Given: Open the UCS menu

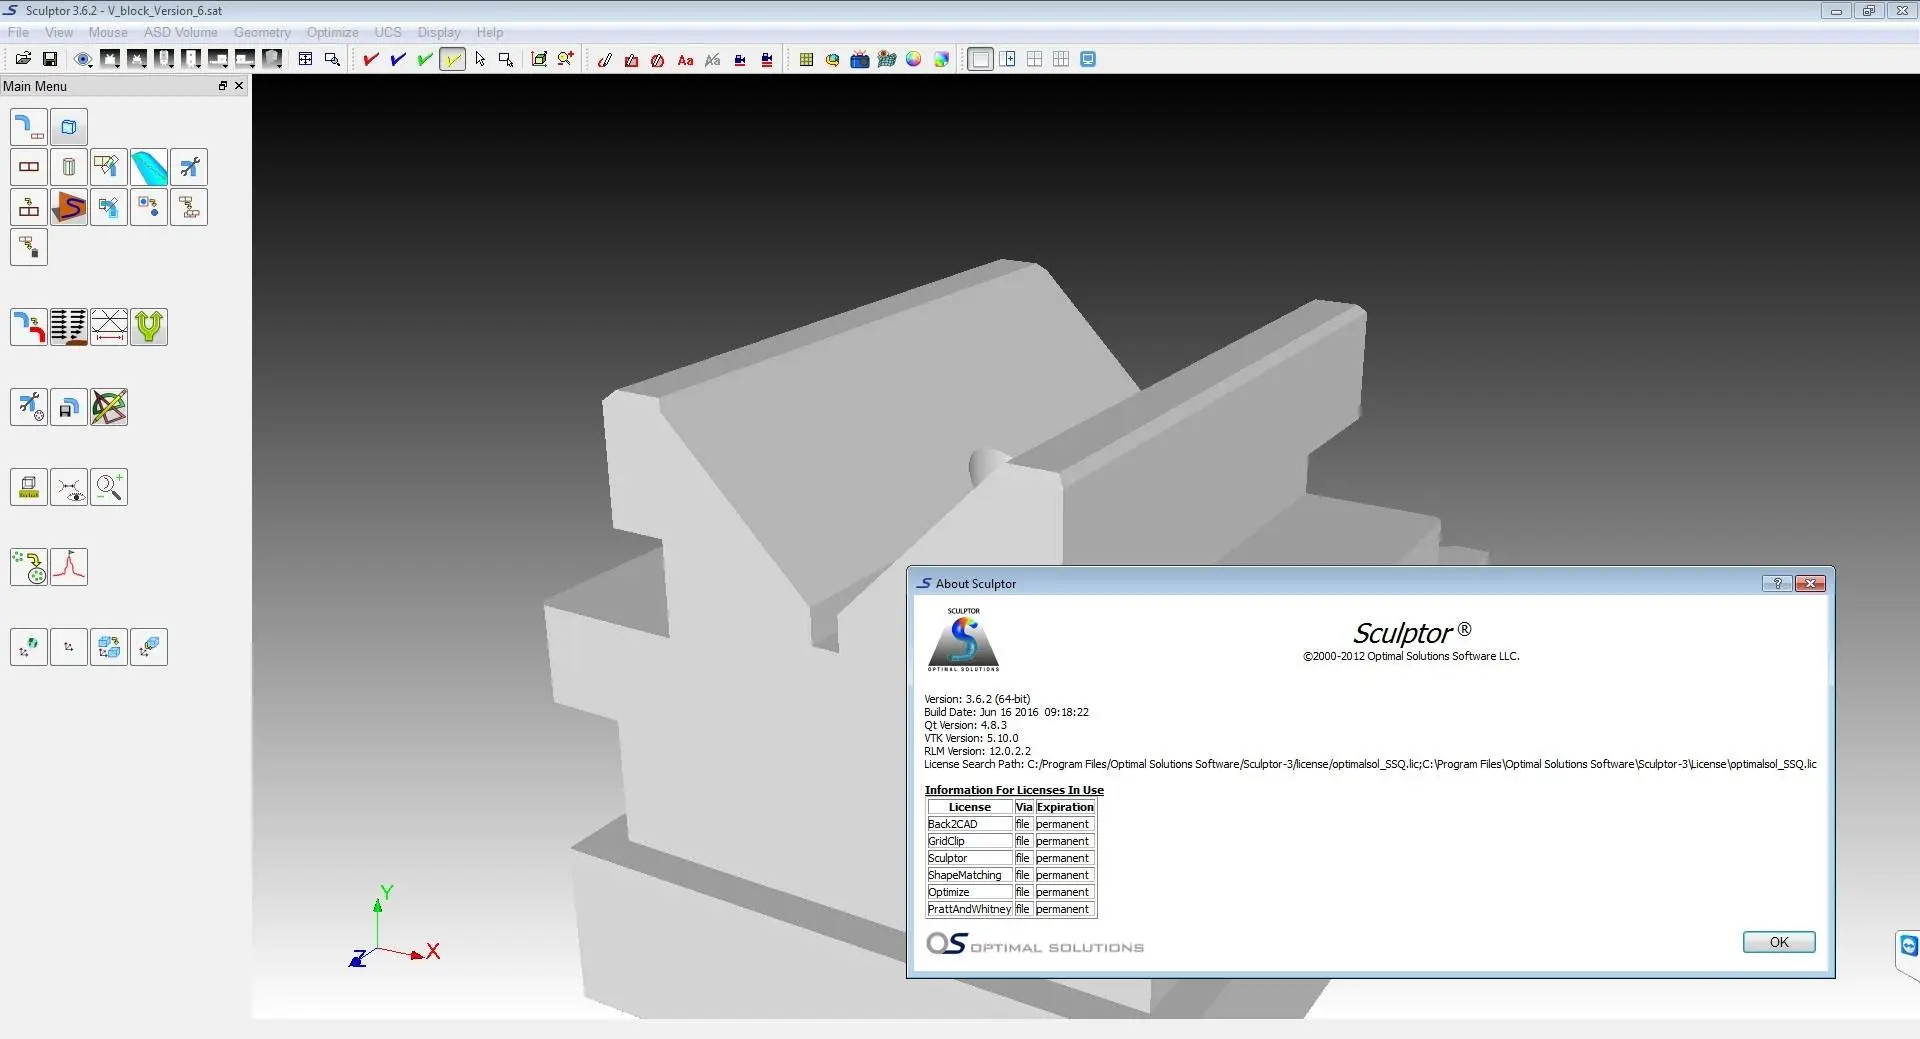Looking at the screenshot, I should (x=388, y=32).
